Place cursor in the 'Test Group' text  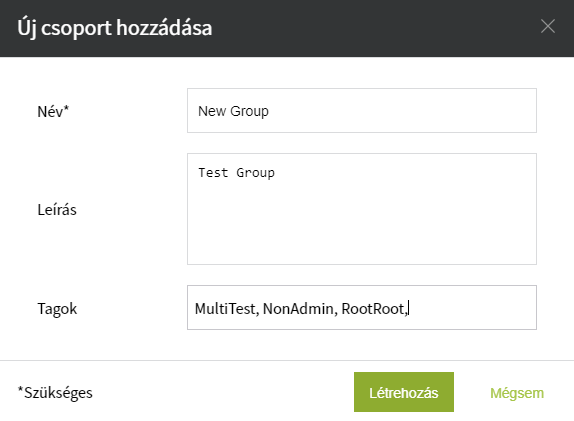pyautogui.click(x=236, y=172)
